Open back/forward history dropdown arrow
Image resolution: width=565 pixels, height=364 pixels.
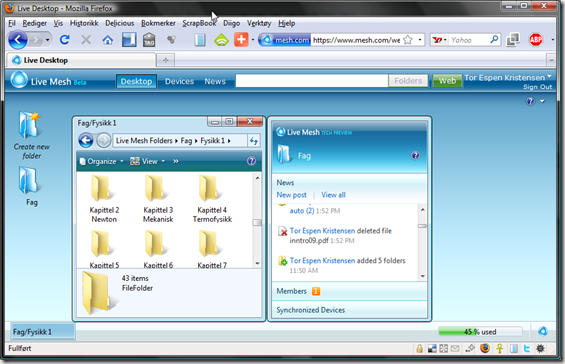tap(48, 40)
